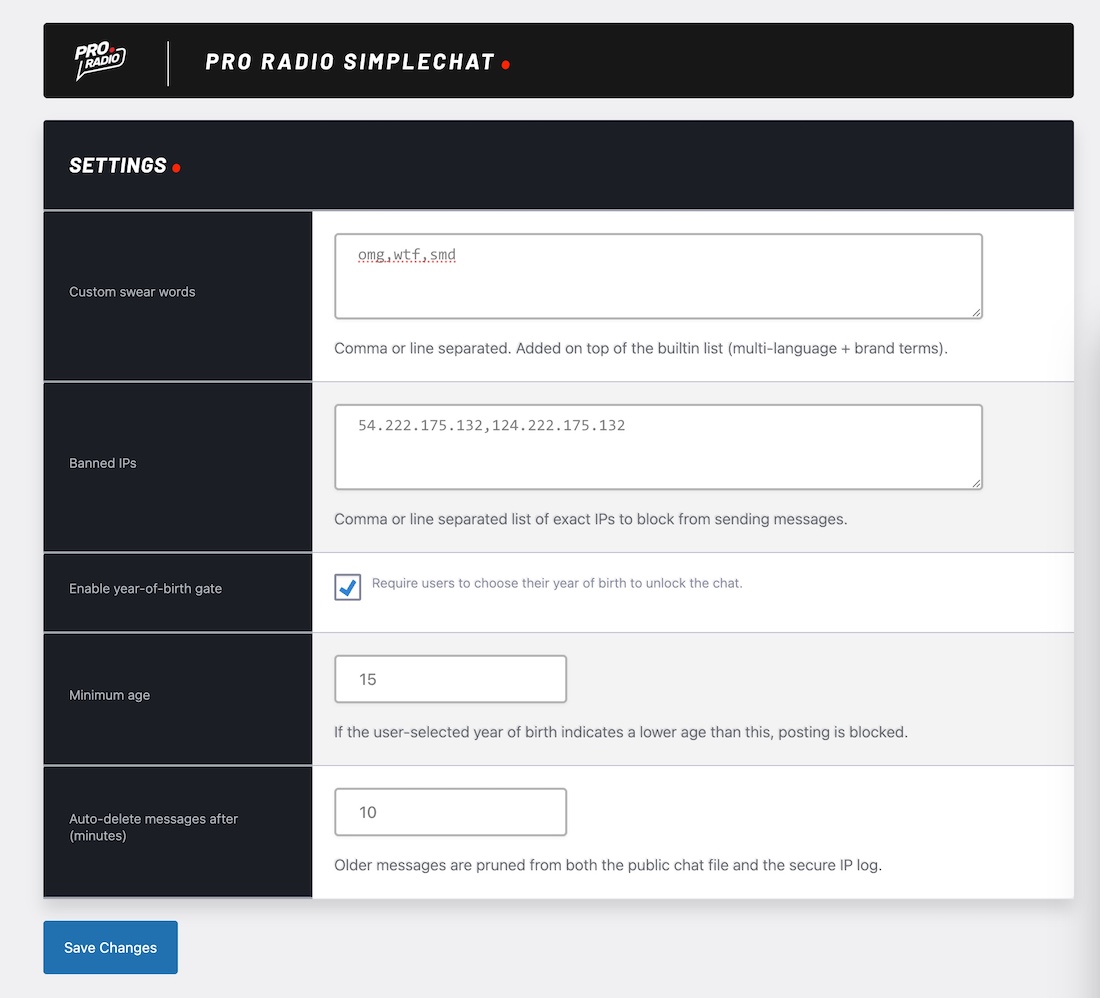Click the 'Minimum age' row label
This screenshot has height=998, width=1100.
(109, 695)
